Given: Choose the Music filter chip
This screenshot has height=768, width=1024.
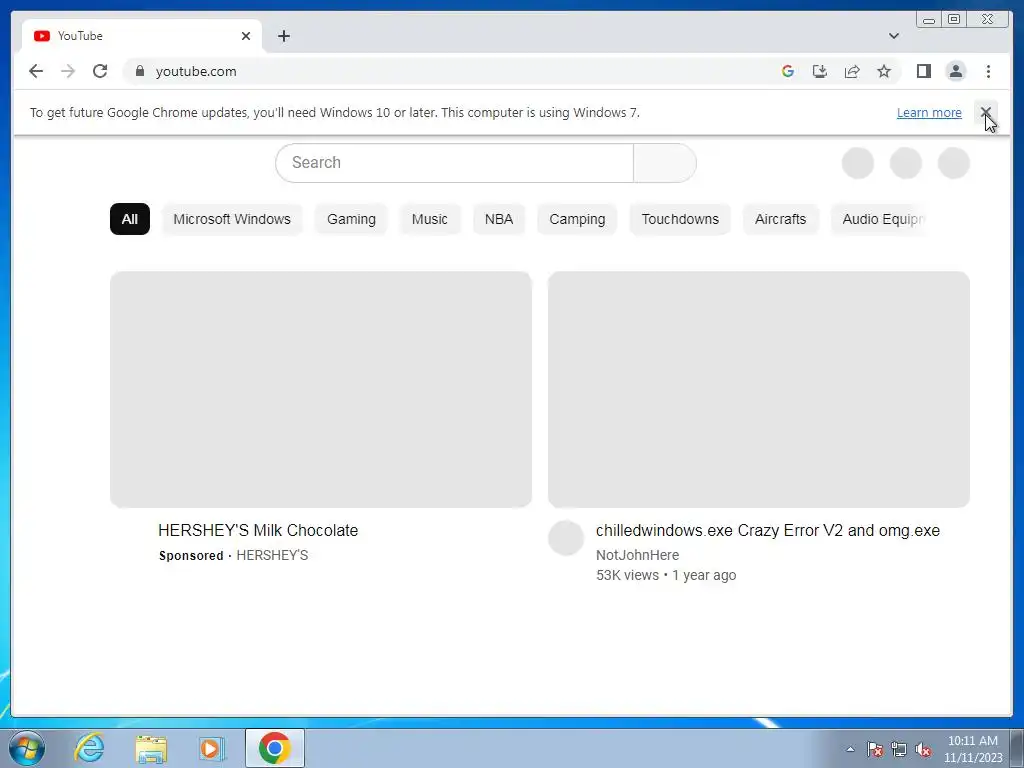Looking at the screenshot, I should tap(430, 219).
